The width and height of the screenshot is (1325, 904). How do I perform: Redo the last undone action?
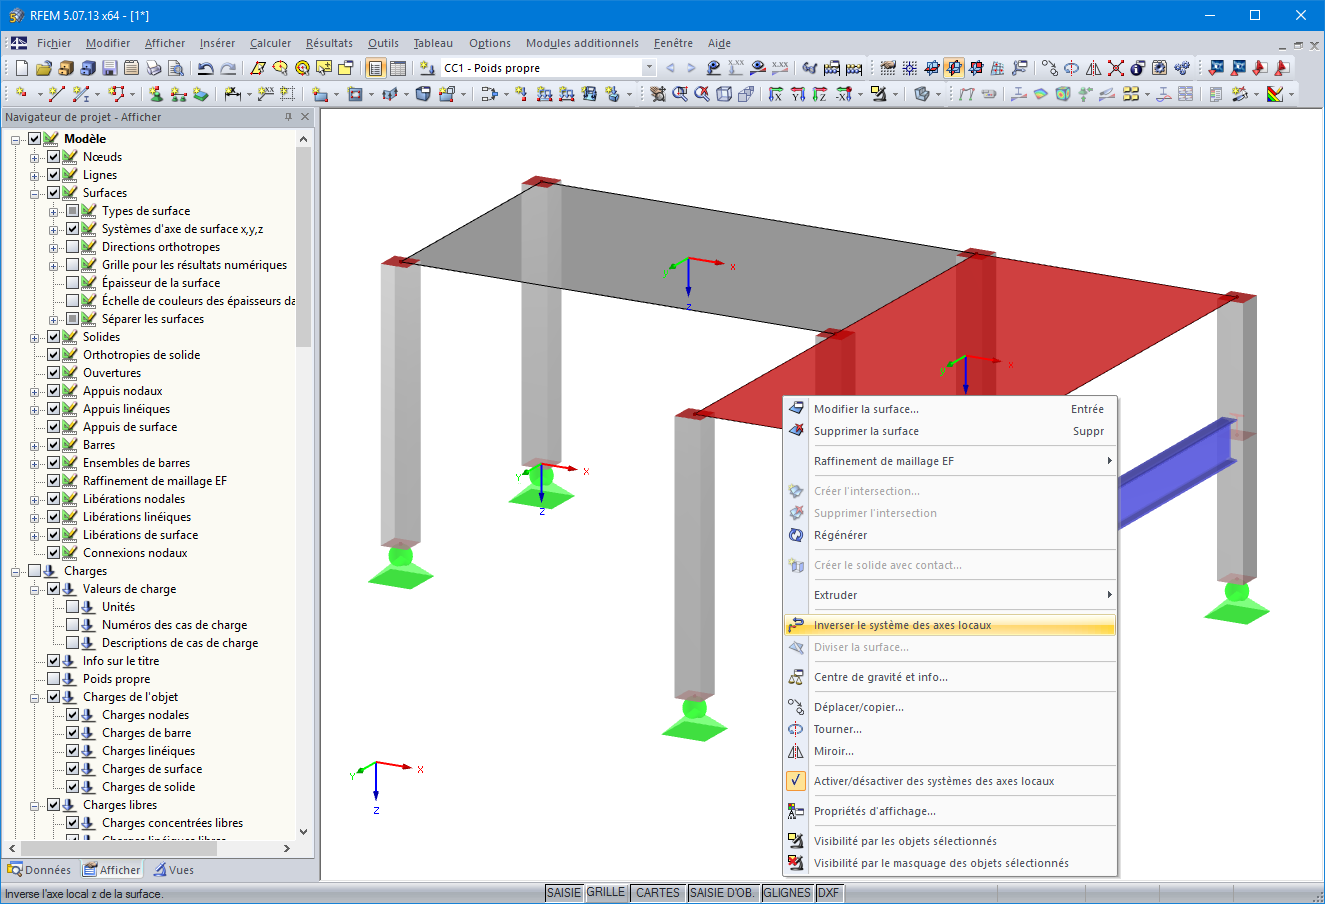228,68
